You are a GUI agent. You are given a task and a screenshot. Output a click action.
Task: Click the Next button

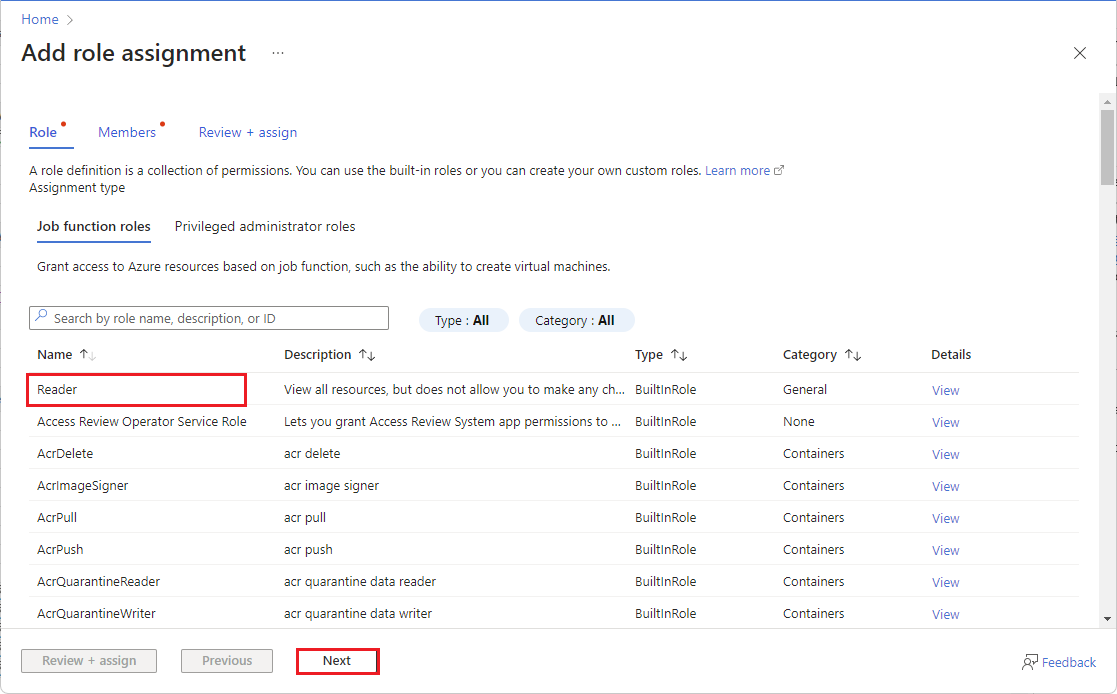(337, 661)
